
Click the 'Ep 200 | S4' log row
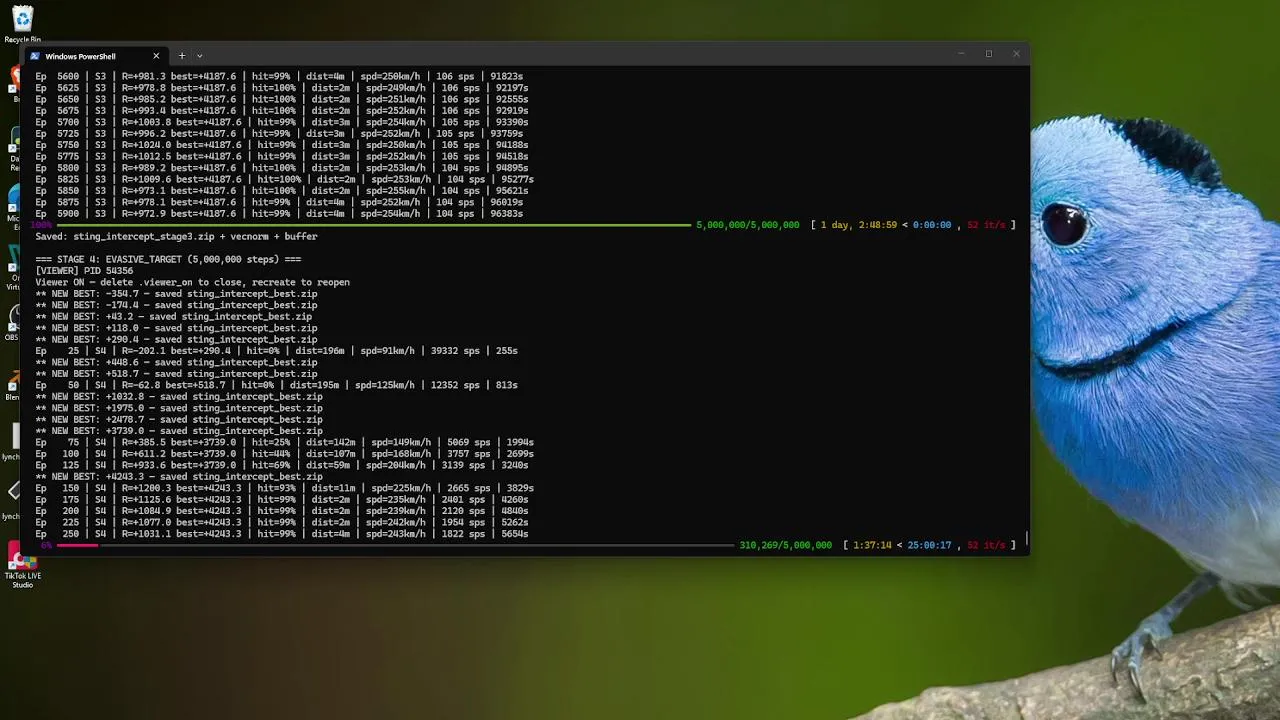(x=282, y=511)
